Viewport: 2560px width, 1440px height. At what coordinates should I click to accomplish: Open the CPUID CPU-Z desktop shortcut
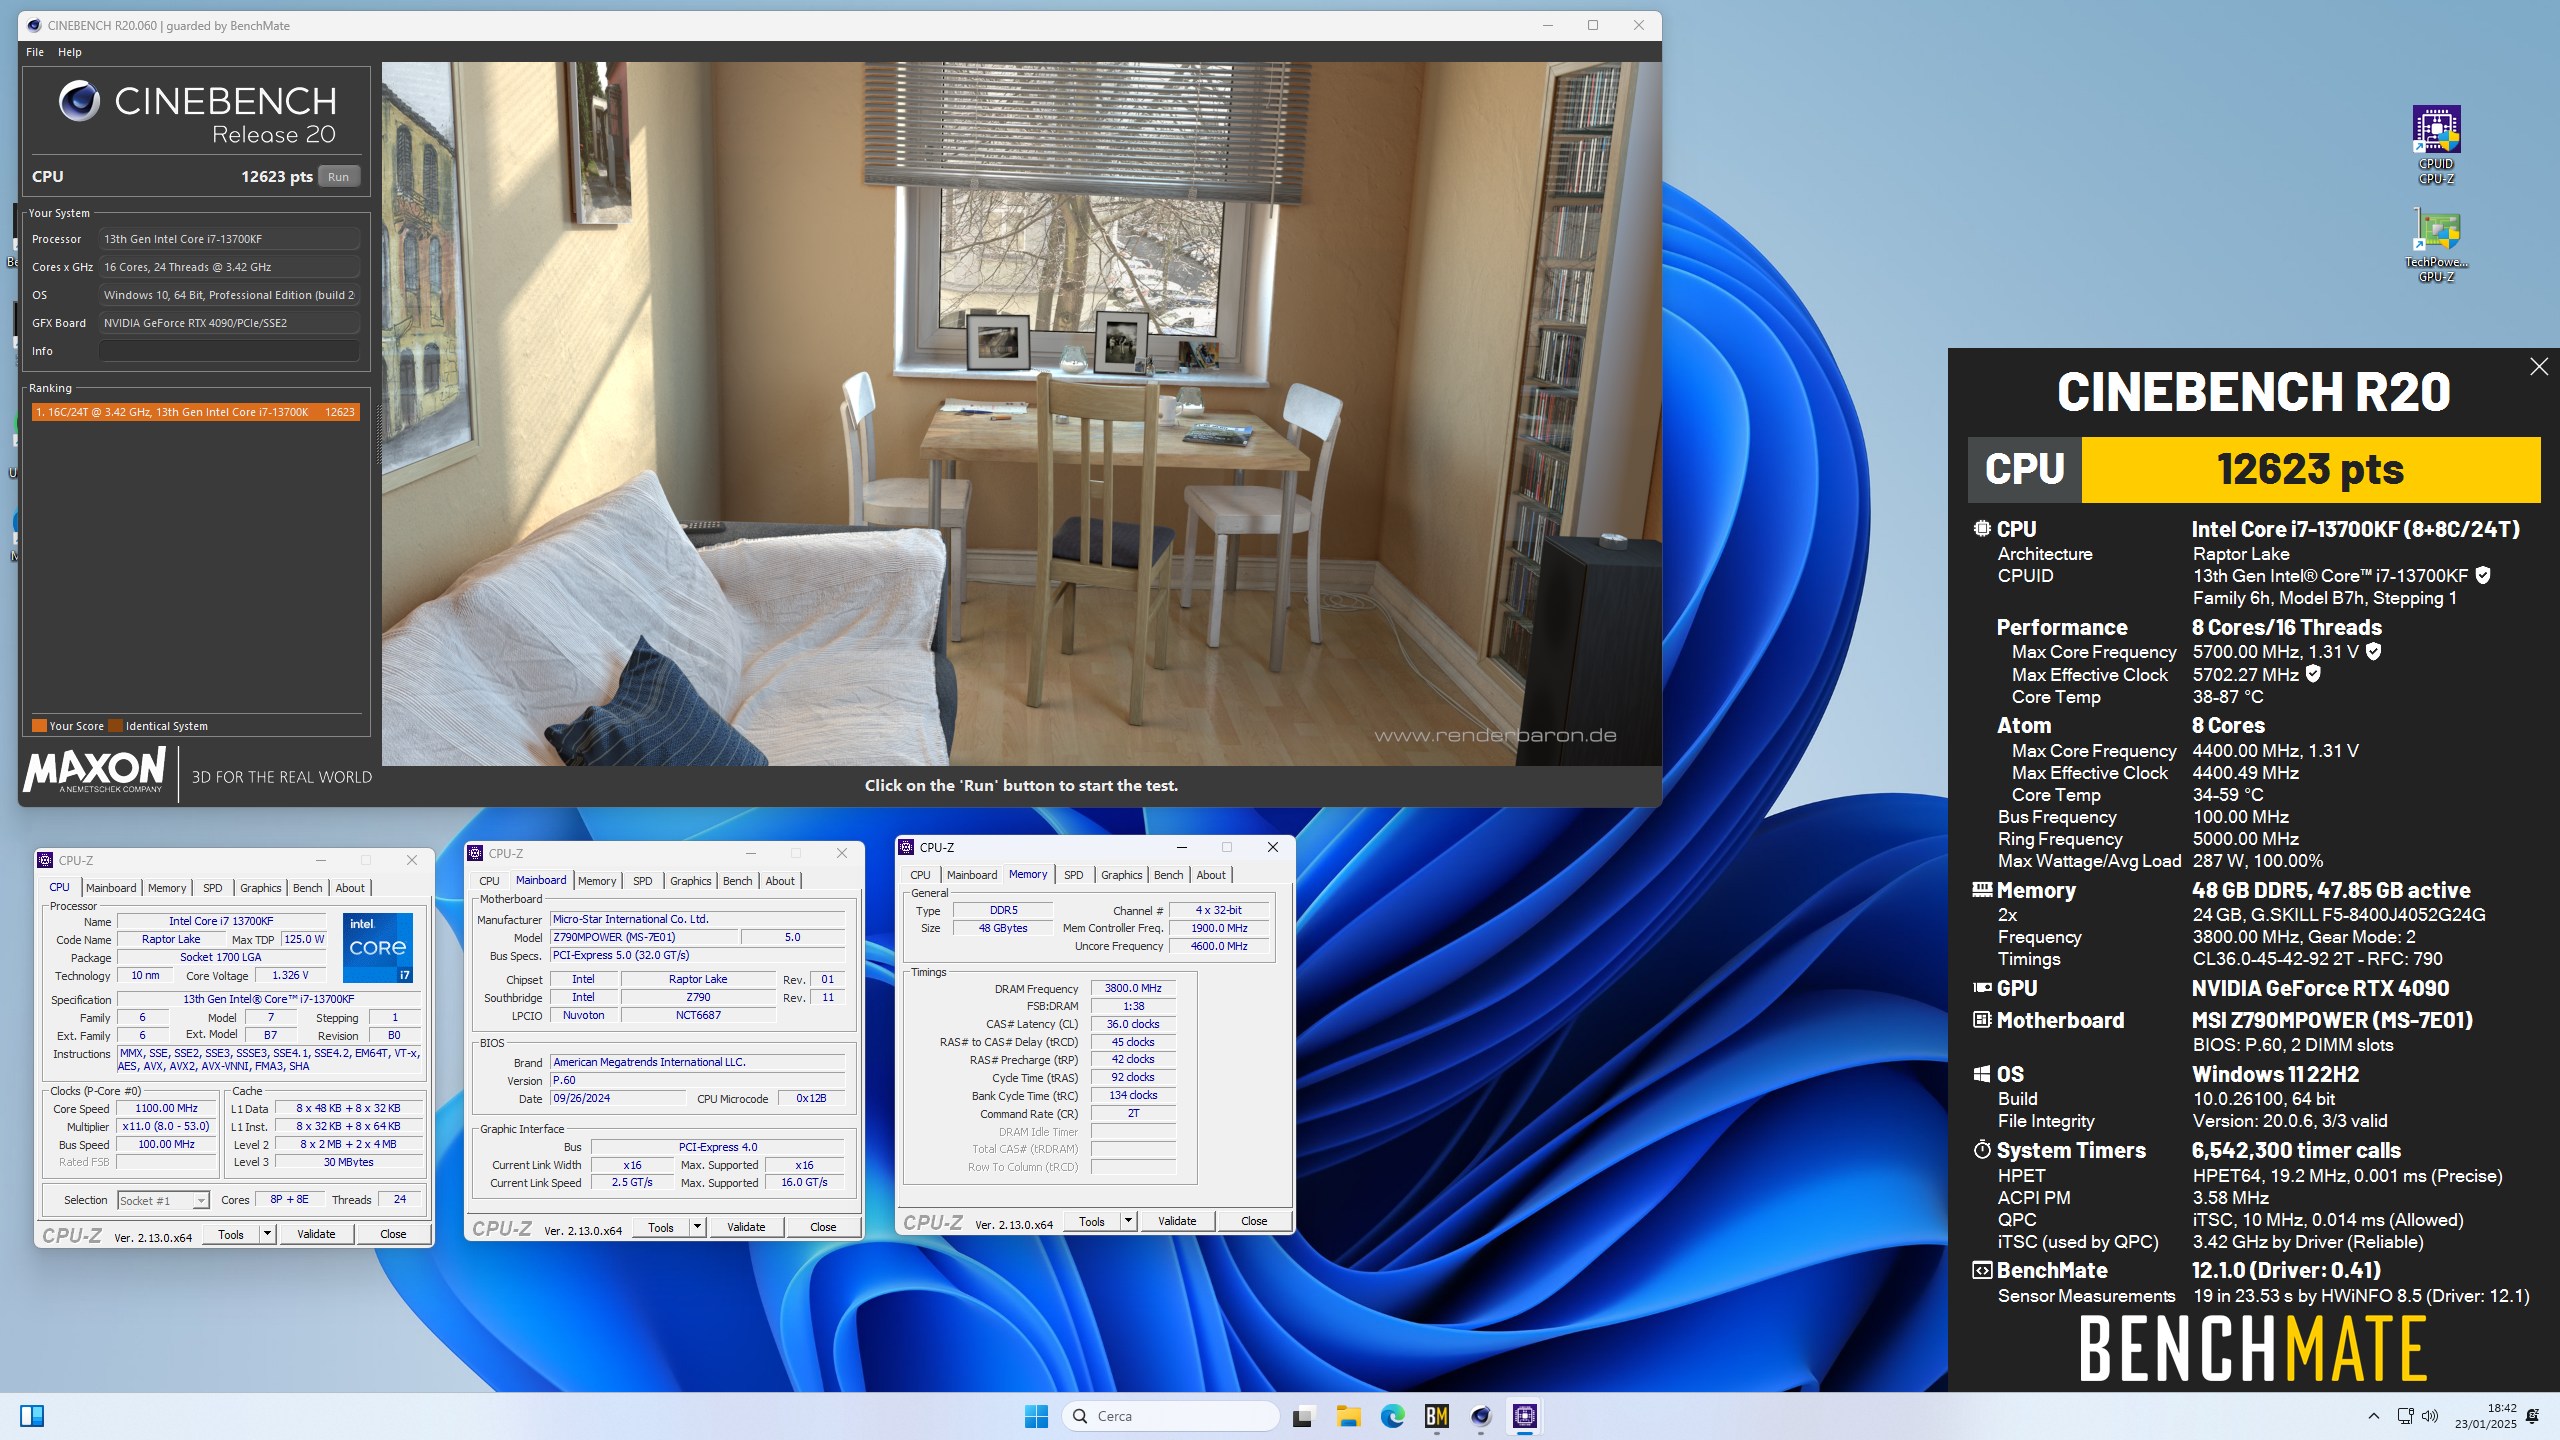[x=2436, y=146]
